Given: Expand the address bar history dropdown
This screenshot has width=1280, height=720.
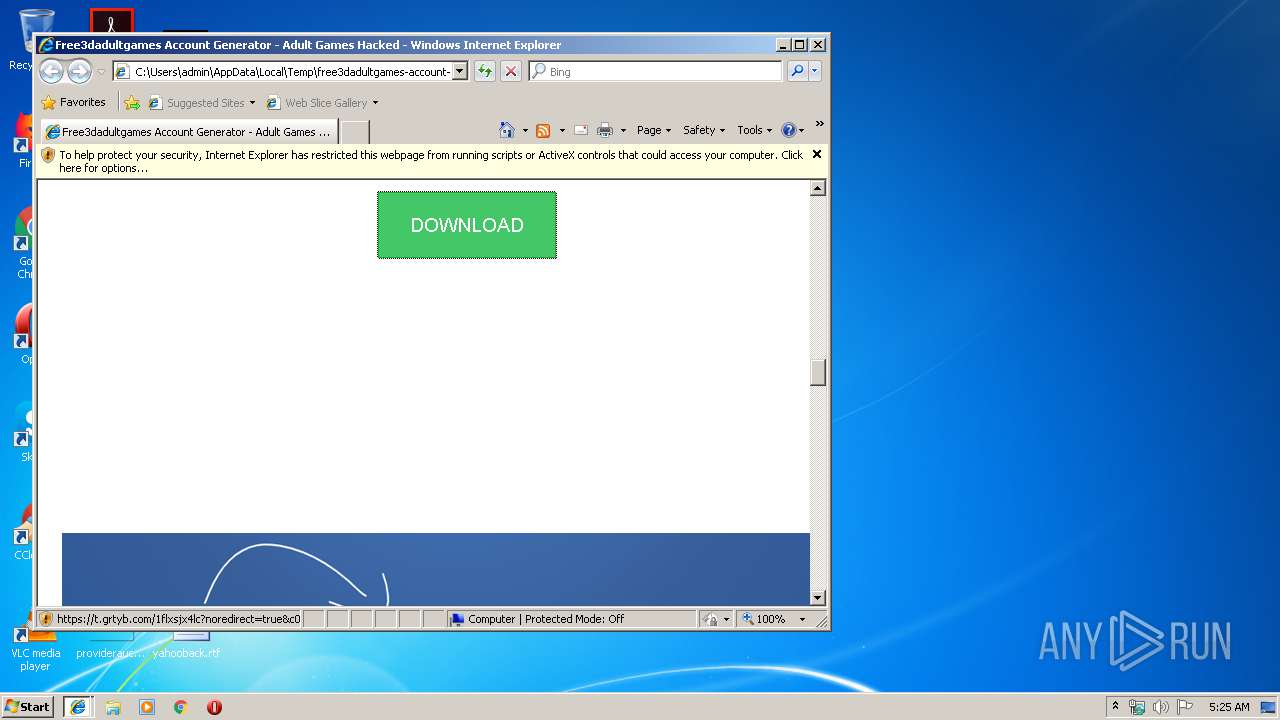Looking at the screenshot, I should click(460, 72).
